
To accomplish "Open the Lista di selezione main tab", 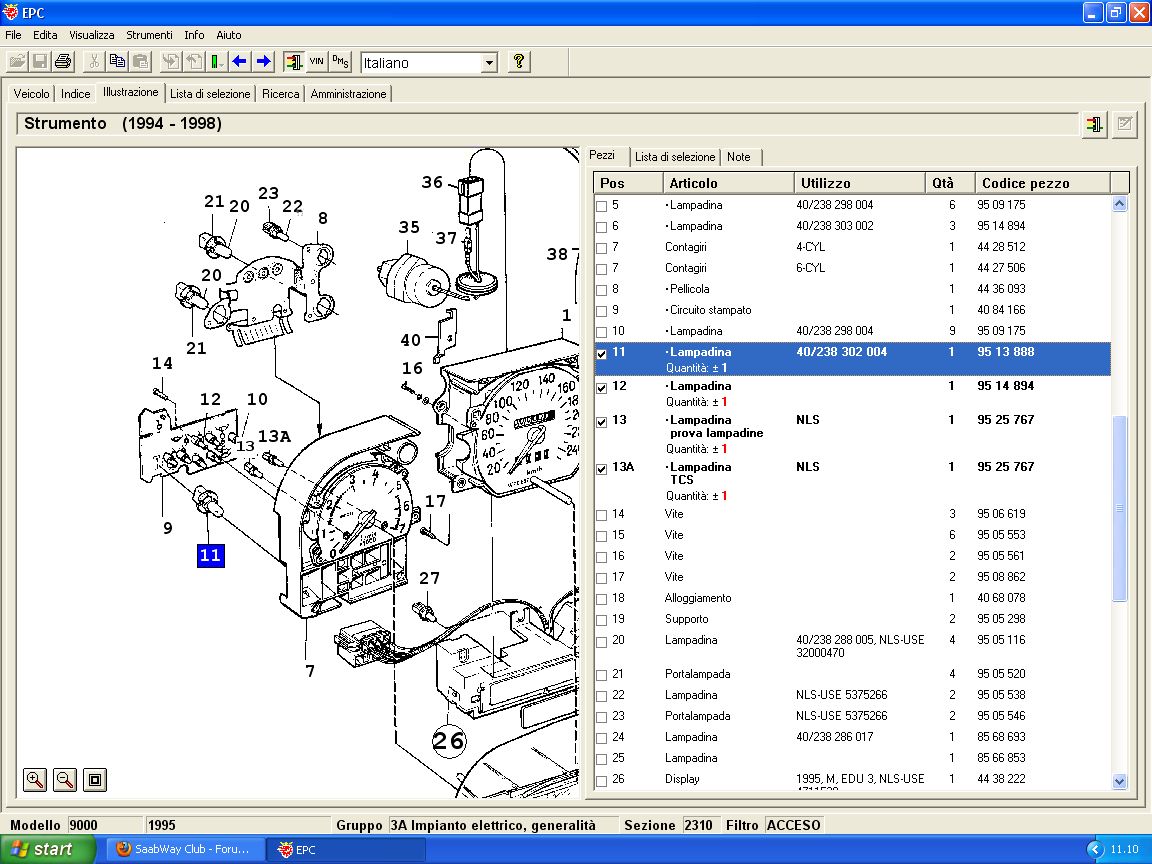I will [x=210, y=94].
